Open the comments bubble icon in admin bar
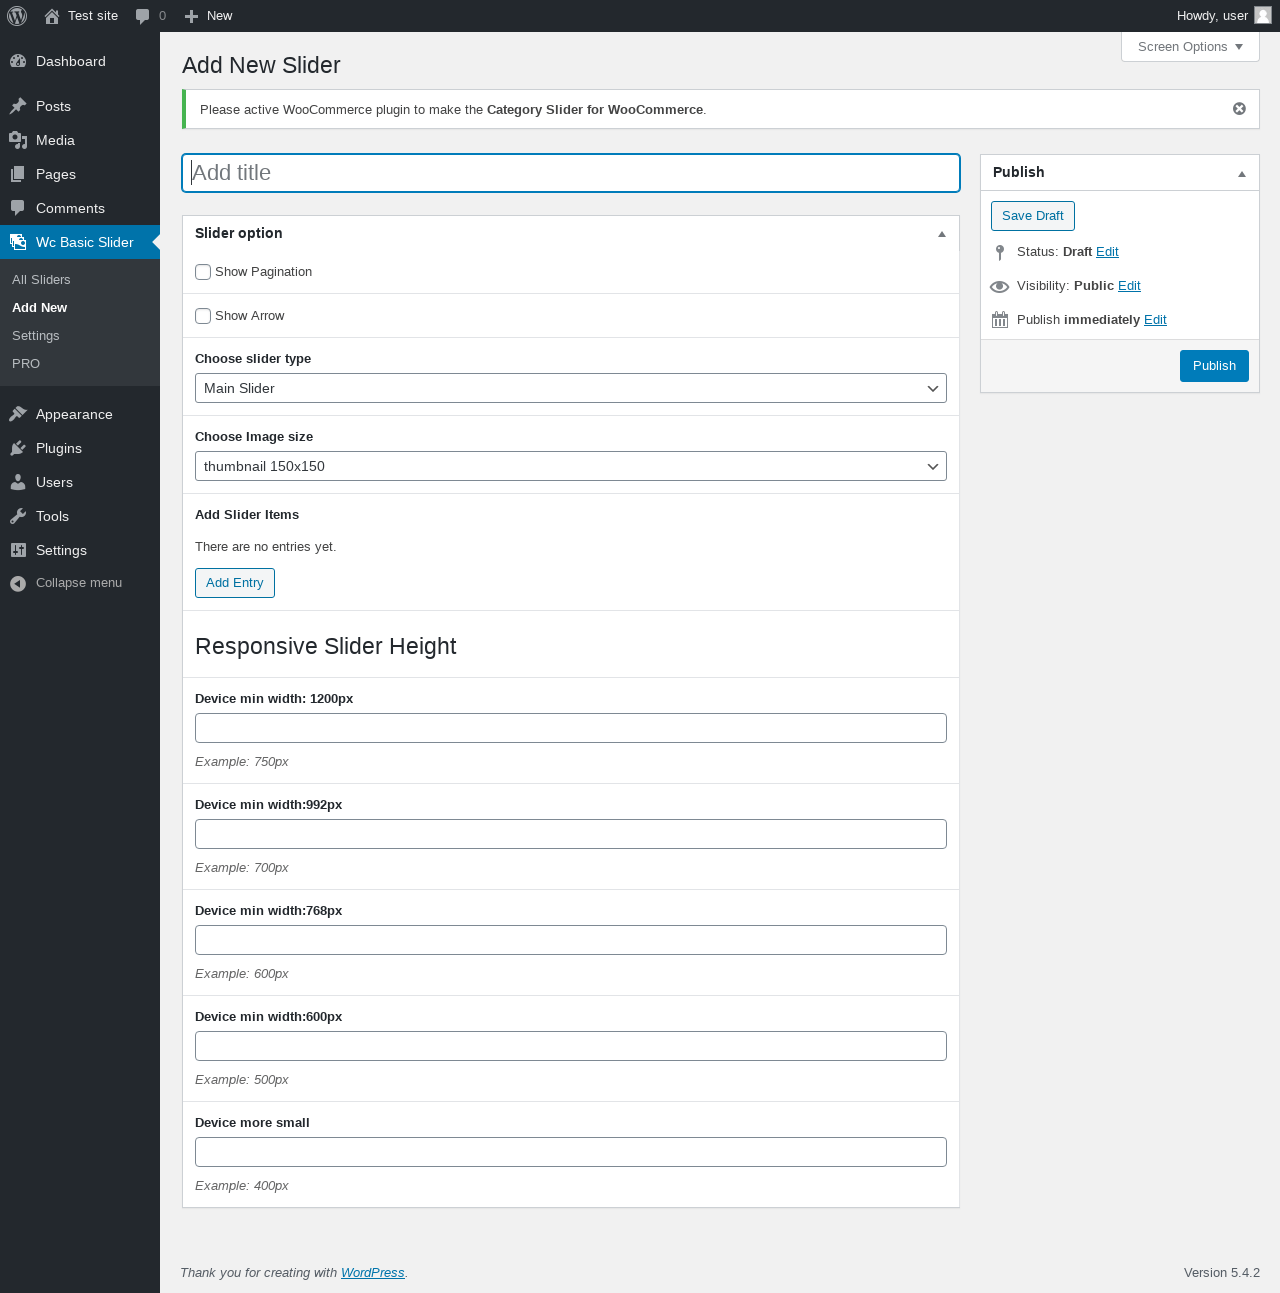The width and height of the screenshot is (1280, 1293). tap(143, 16)
